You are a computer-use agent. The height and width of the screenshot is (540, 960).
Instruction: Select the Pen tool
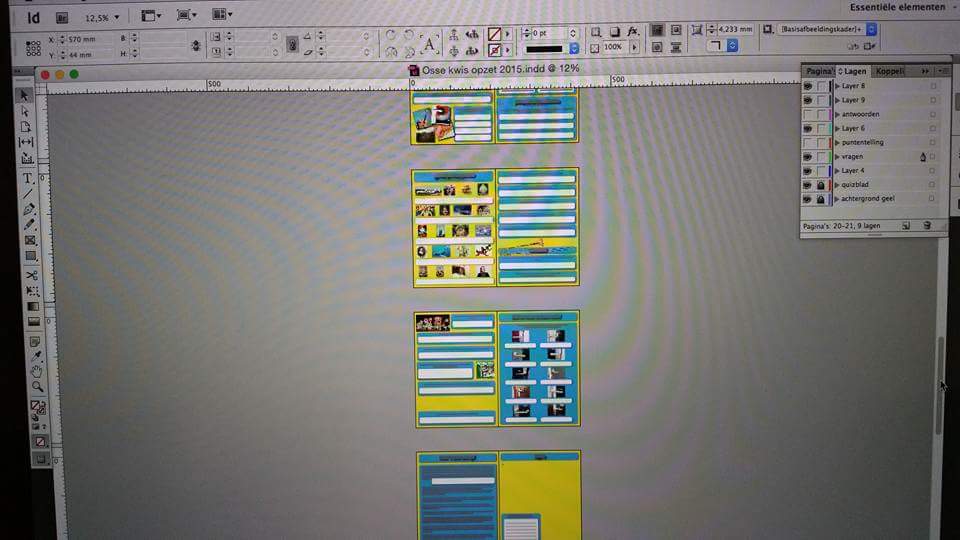(29, 209)
